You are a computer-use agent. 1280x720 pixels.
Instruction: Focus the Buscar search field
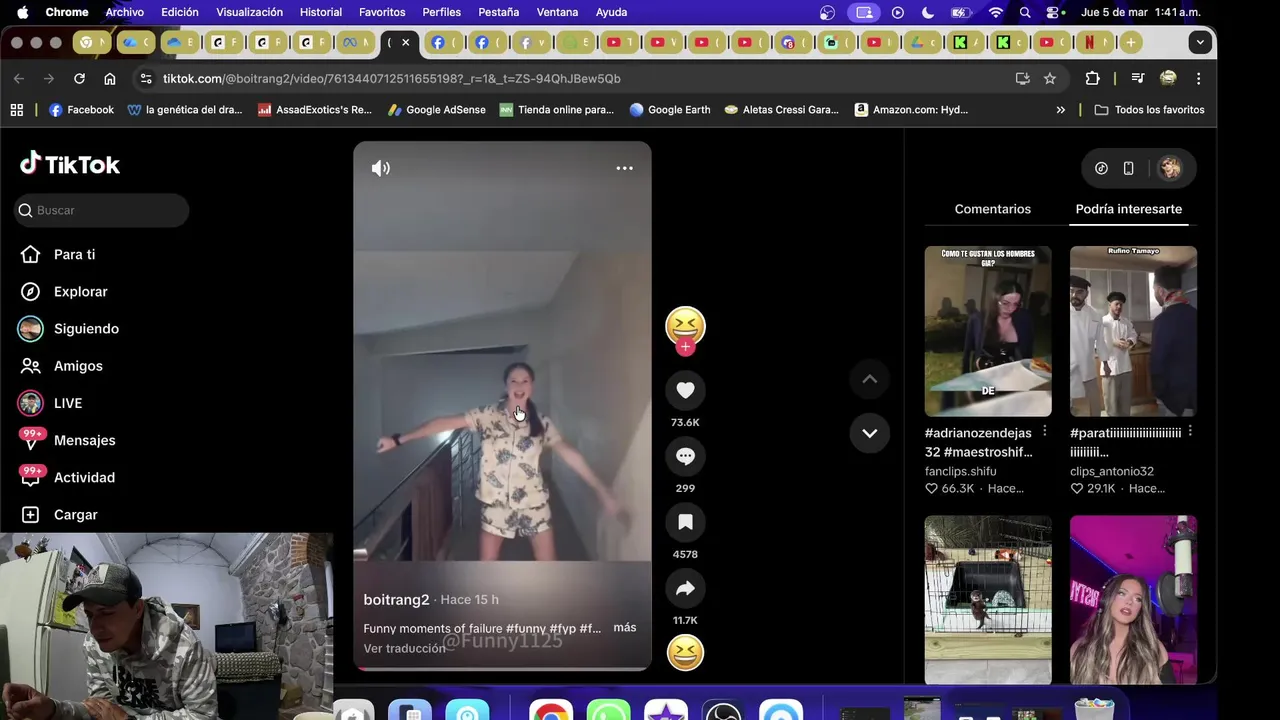click(x=102, y=210)
